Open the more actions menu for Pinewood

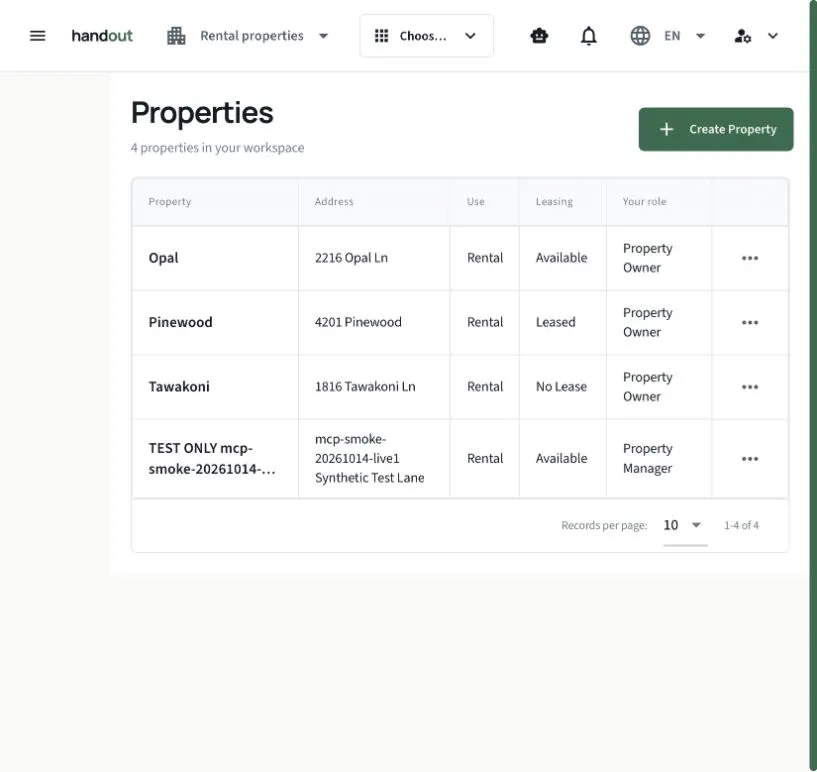[750, 322]
